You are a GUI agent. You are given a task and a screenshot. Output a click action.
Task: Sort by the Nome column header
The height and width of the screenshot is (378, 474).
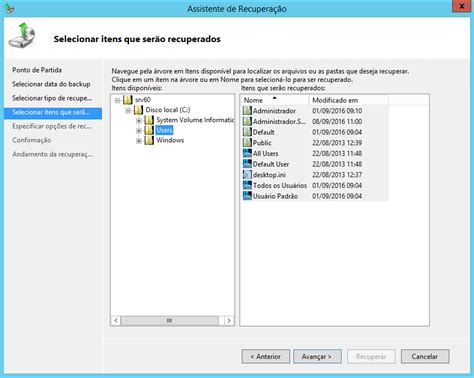[x=275, y=100]
